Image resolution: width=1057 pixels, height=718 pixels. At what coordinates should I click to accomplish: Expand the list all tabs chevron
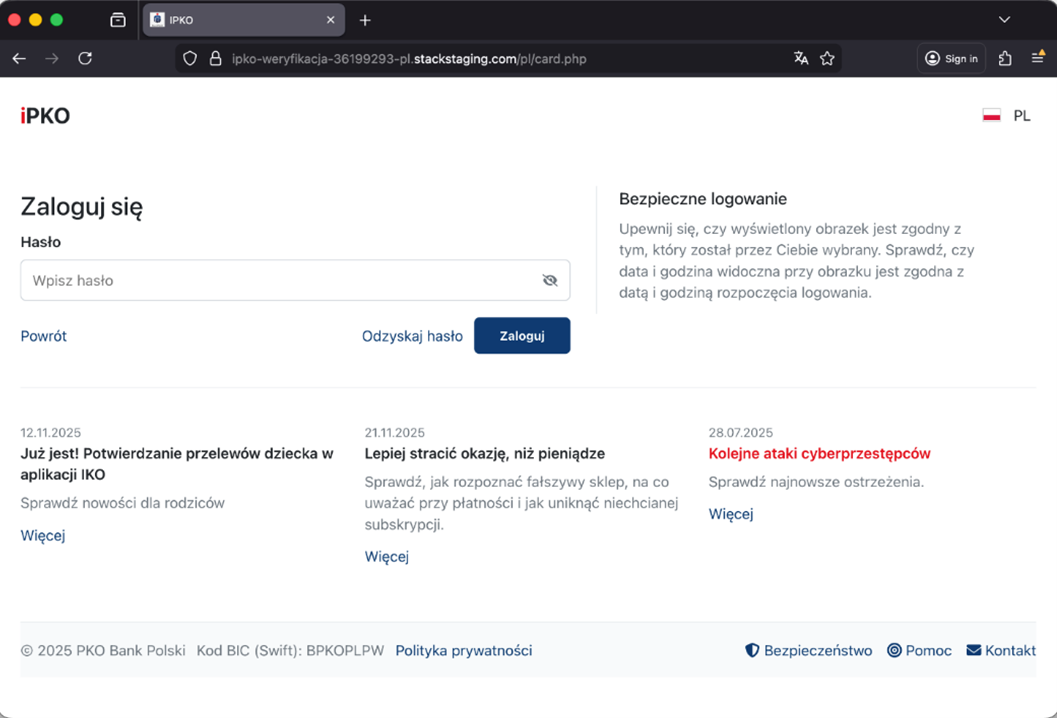1005,20
